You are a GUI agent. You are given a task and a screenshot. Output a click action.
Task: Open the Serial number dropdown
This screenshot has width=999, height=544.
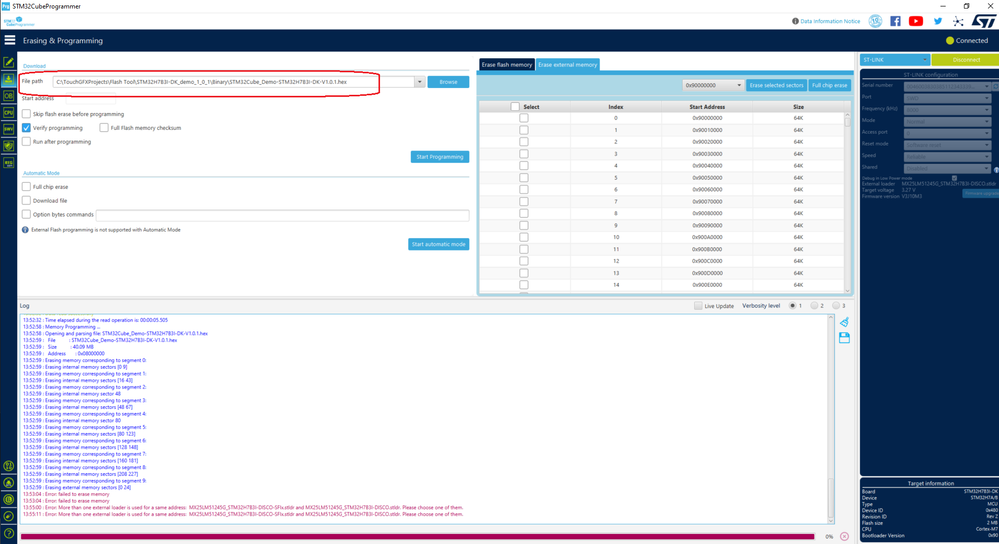(947, 86)
